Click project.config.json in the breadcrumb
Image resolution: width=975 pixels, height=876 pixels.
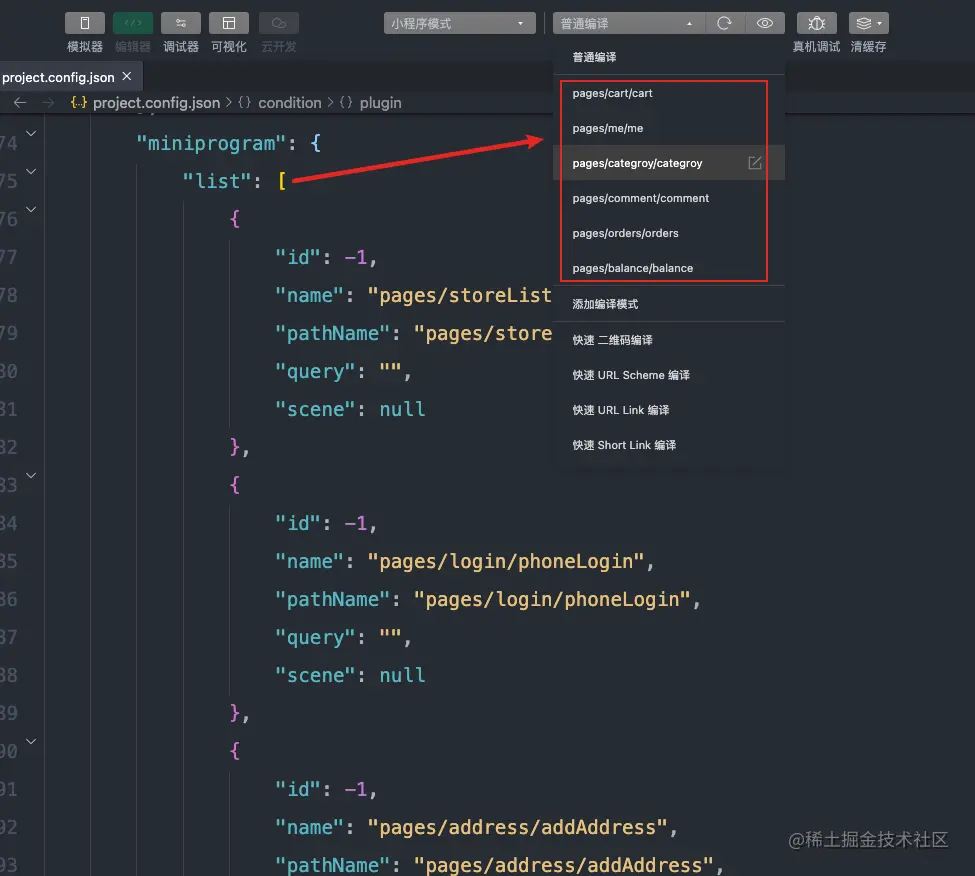tap(157, 103)
